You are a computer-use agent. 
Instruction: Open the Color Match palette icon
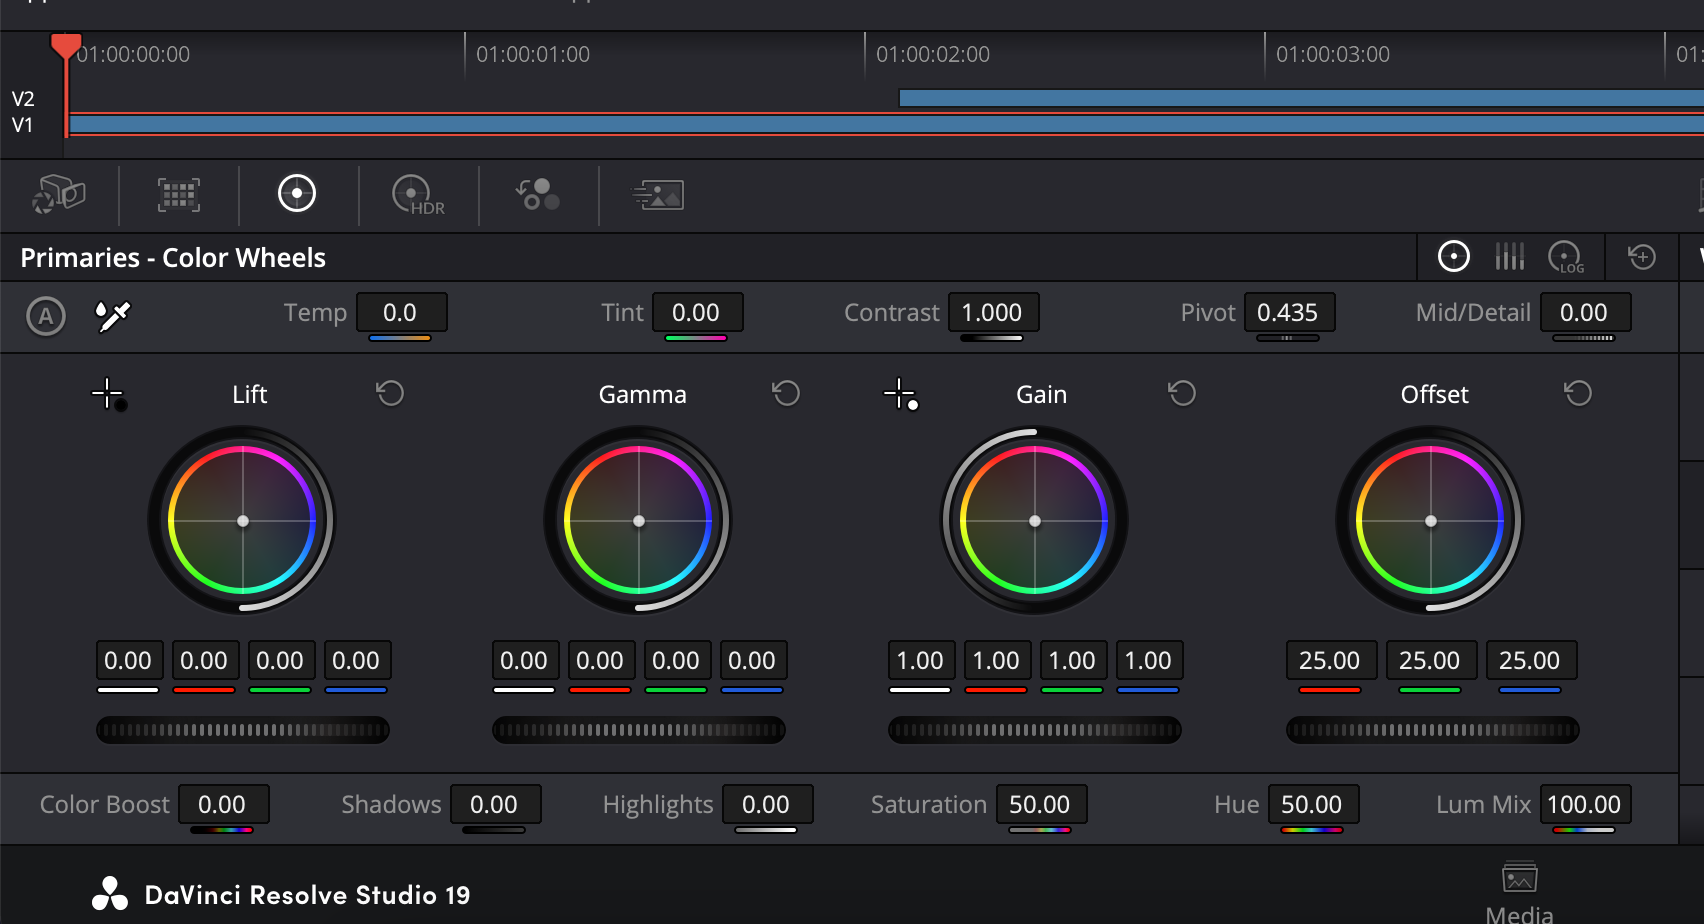point(178,194)
